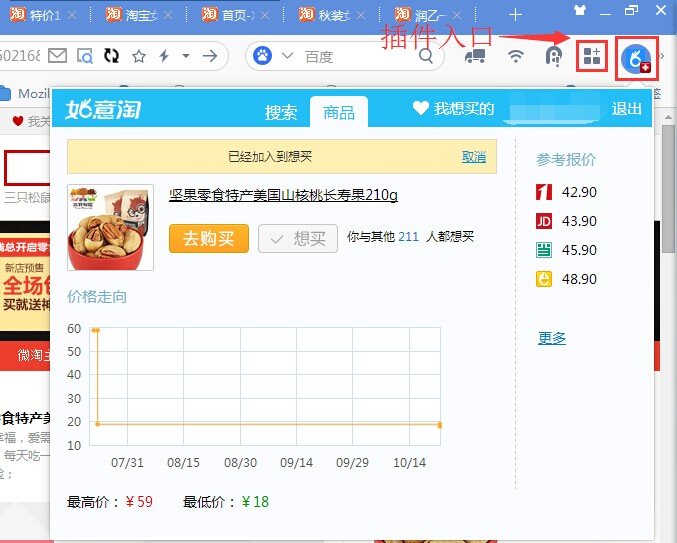This screenshot has height=543, width=677.
Task: Click the Baidu paw search engine icon
Action: coord(263,56)
